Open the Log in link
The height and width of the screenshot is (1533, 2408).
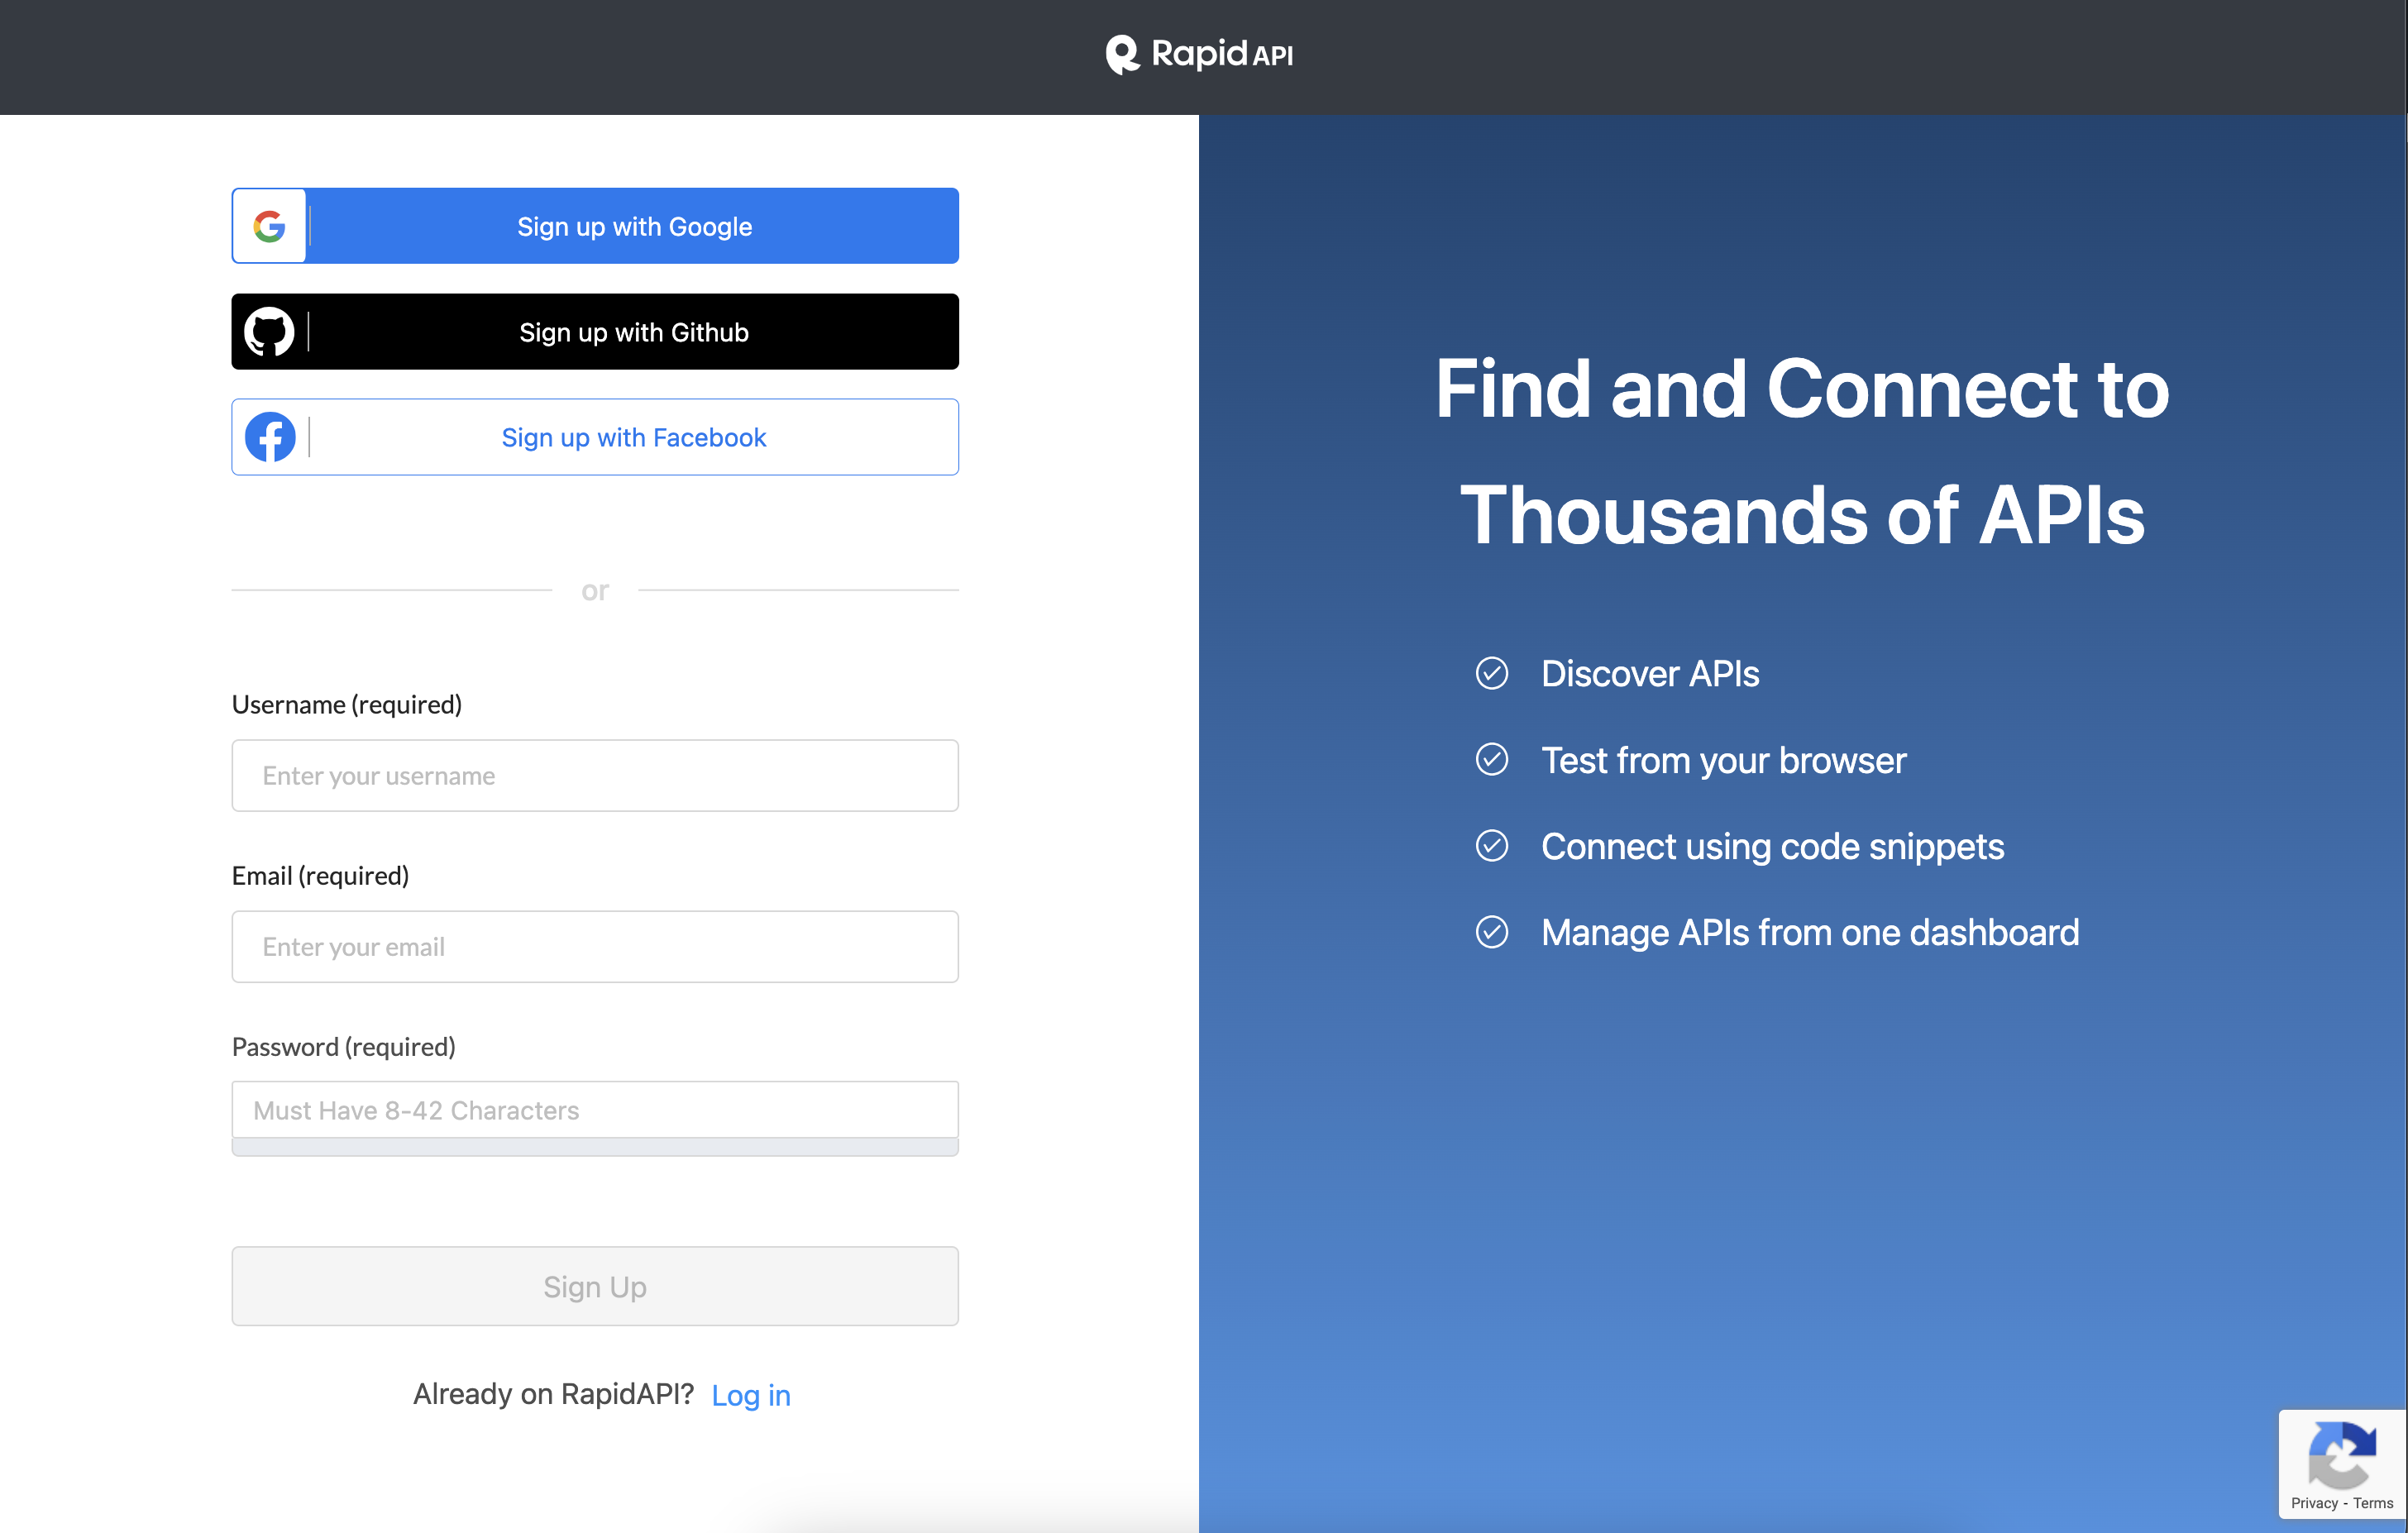[x=750, y=1395]
